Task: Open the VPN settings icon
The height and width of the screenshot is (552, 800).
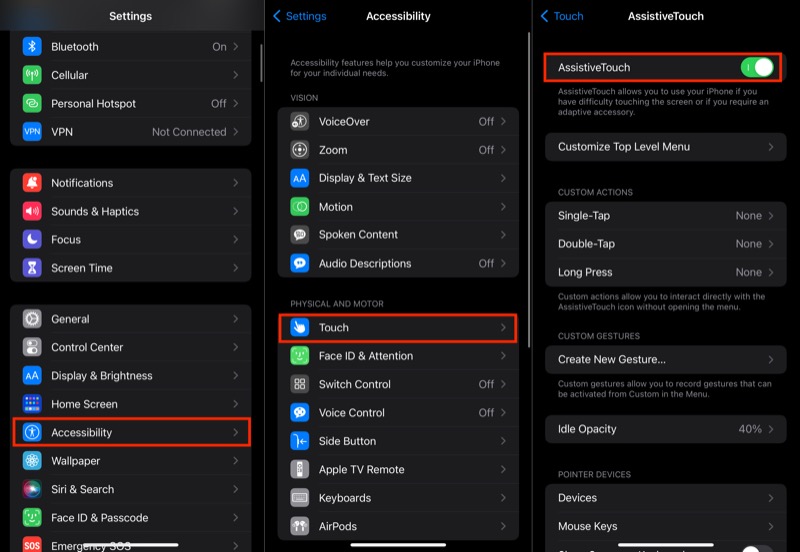Action: click(x=33, y=132)
